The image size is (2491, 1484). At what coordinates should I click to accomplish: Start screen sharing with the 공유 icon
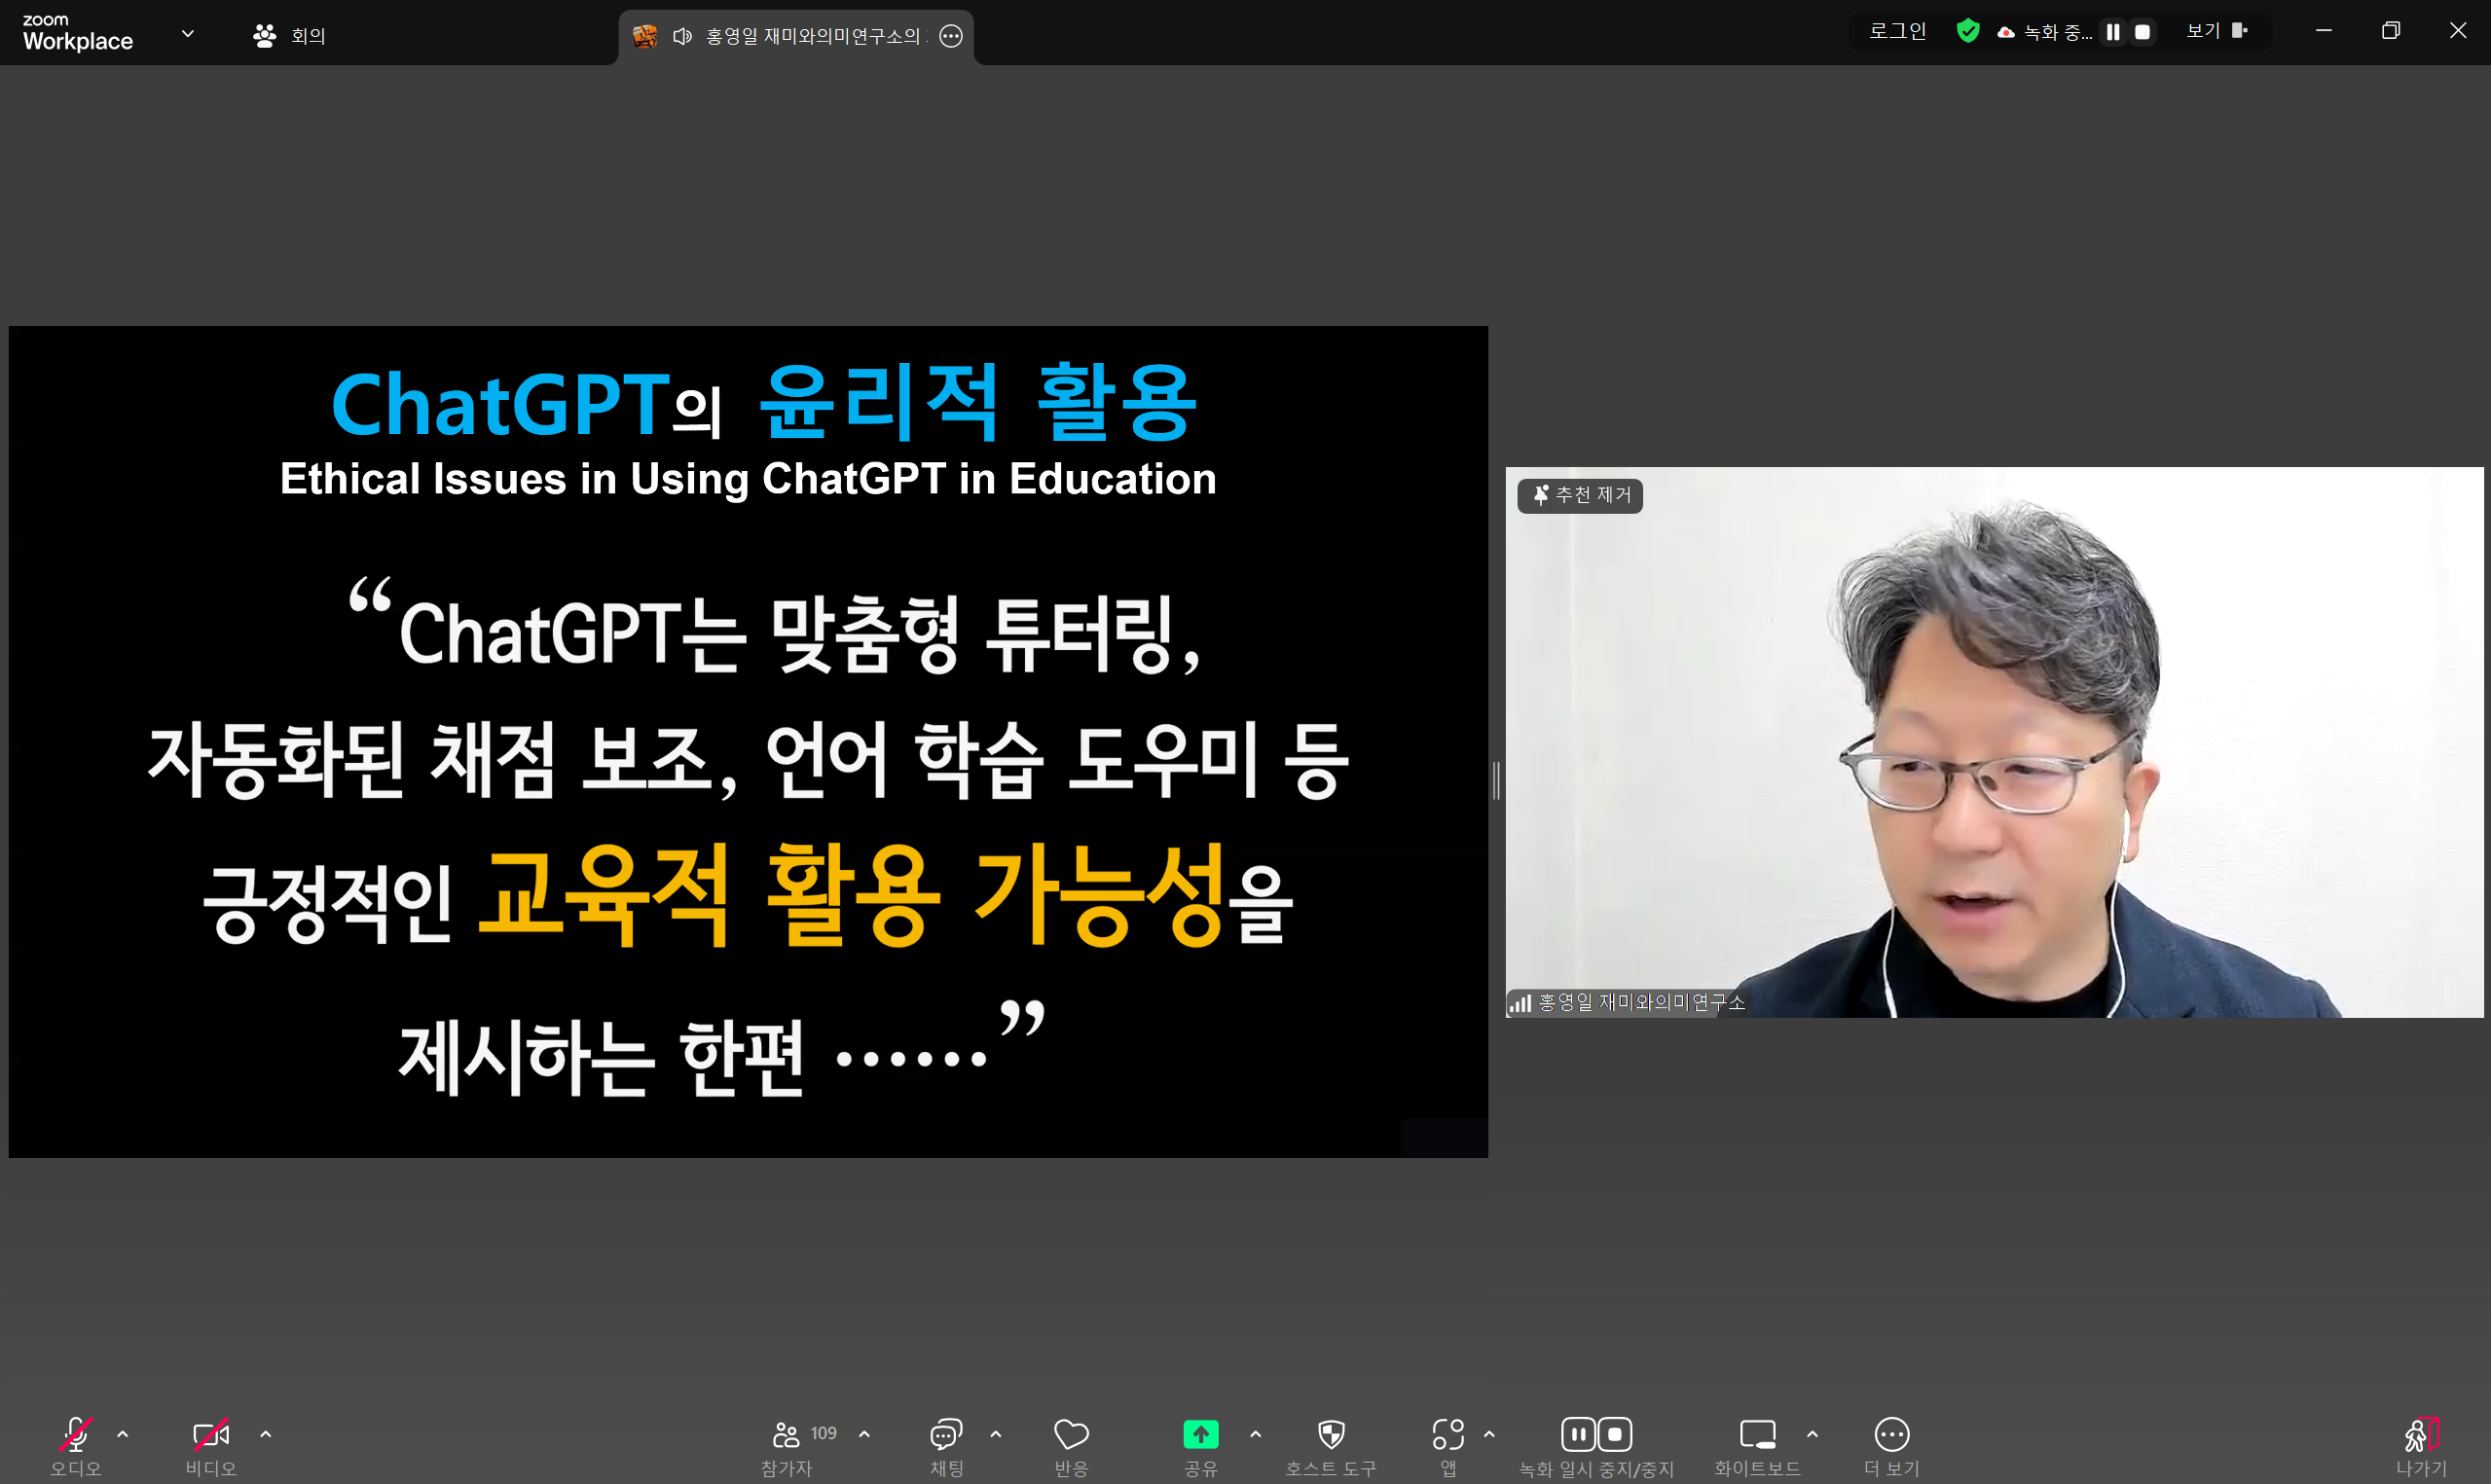point(1200,1434)
